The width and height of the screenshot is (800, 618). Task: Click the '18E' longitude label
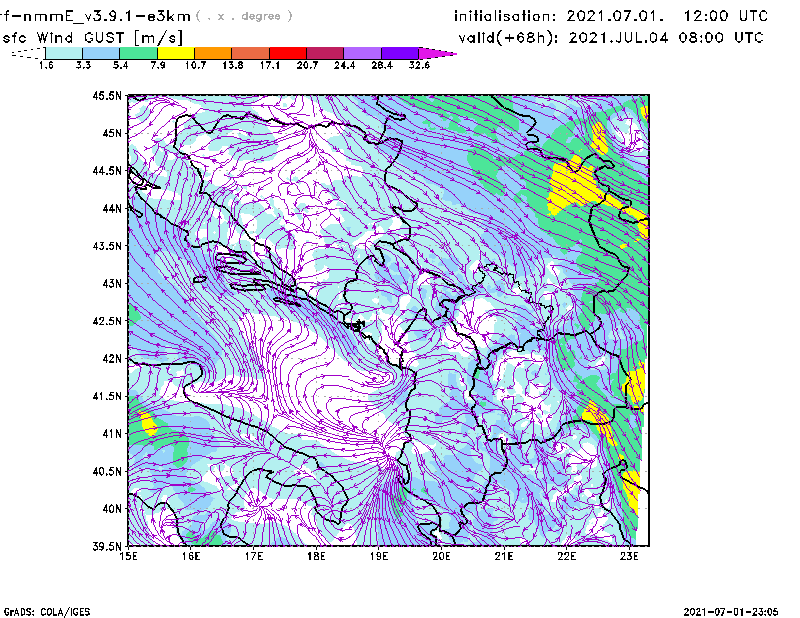click(316, 556)
